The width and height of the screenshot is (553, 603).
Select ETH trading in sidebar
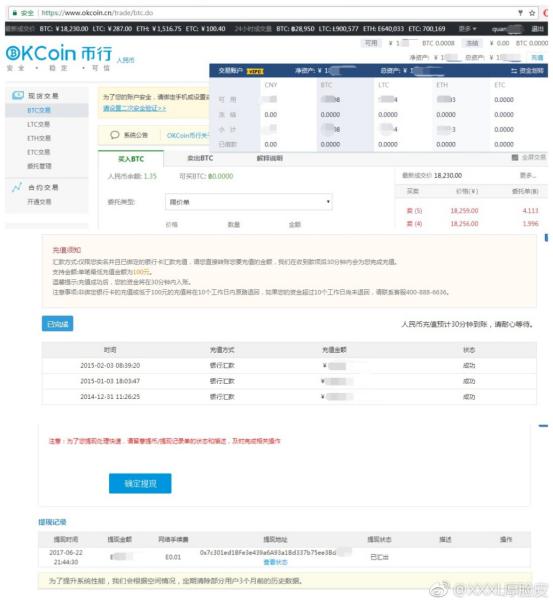click(39, 138)
